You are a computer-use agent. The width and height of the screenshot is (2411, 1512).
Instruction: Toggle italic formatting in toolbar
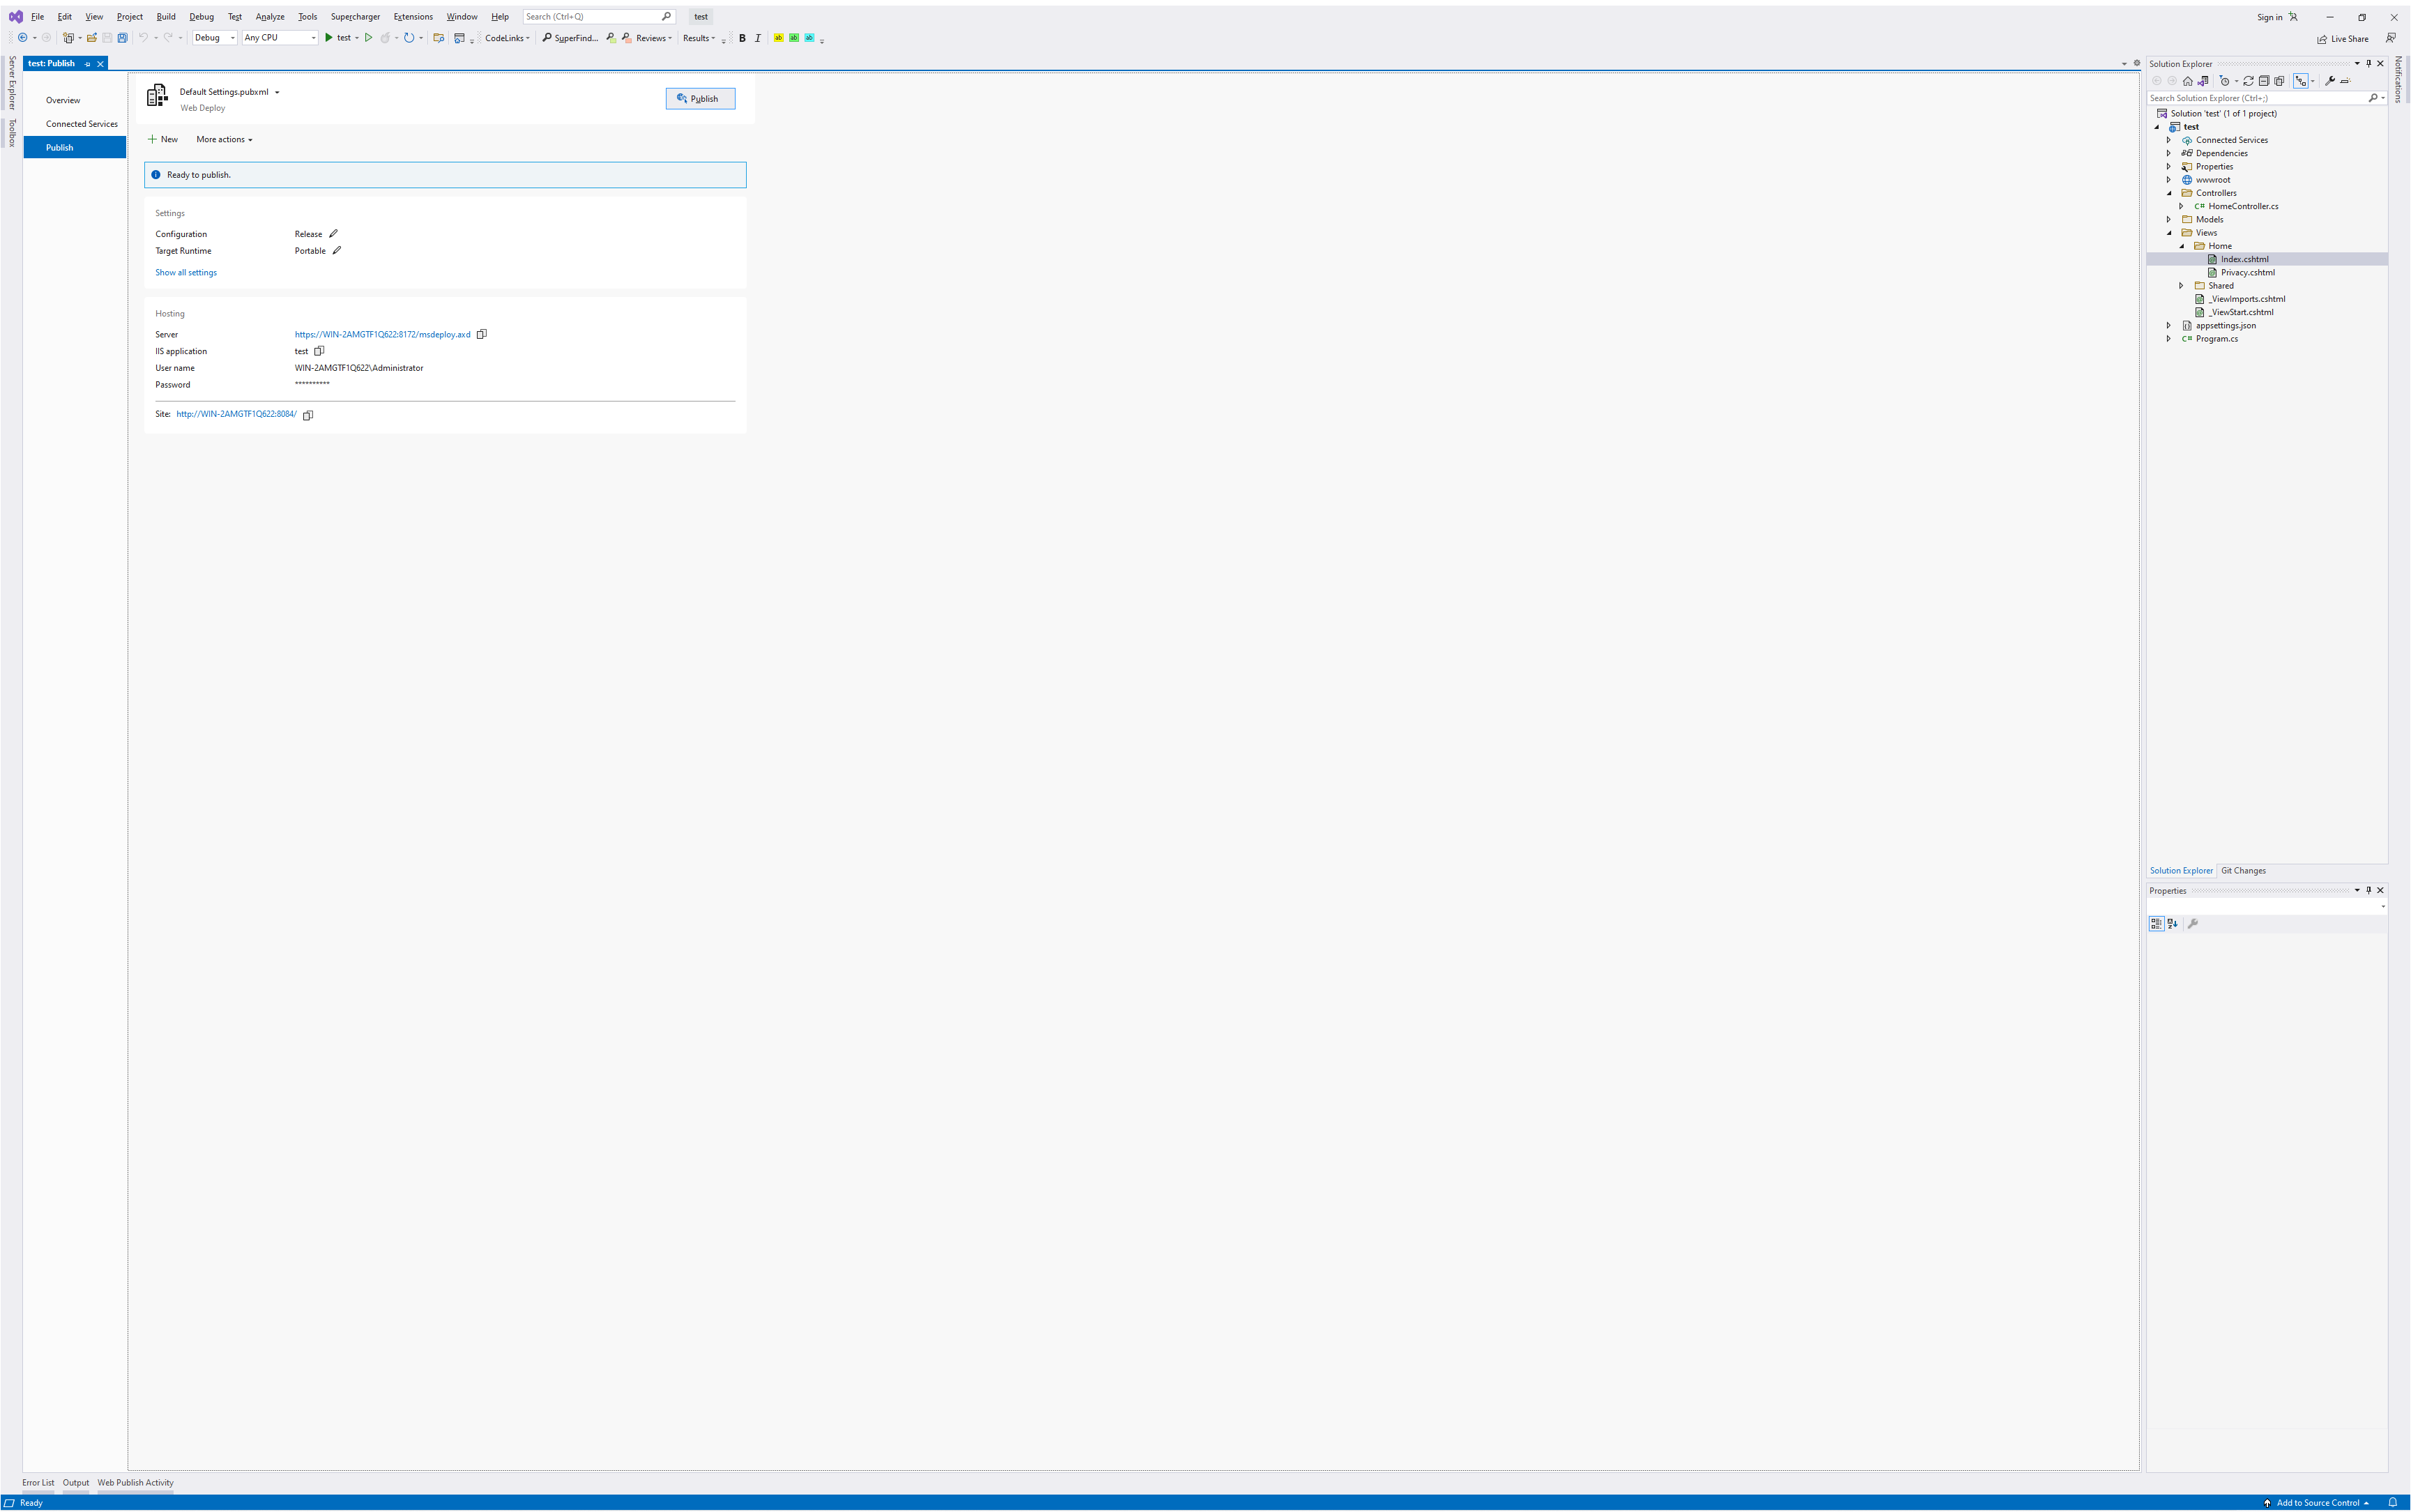(758, 38)
